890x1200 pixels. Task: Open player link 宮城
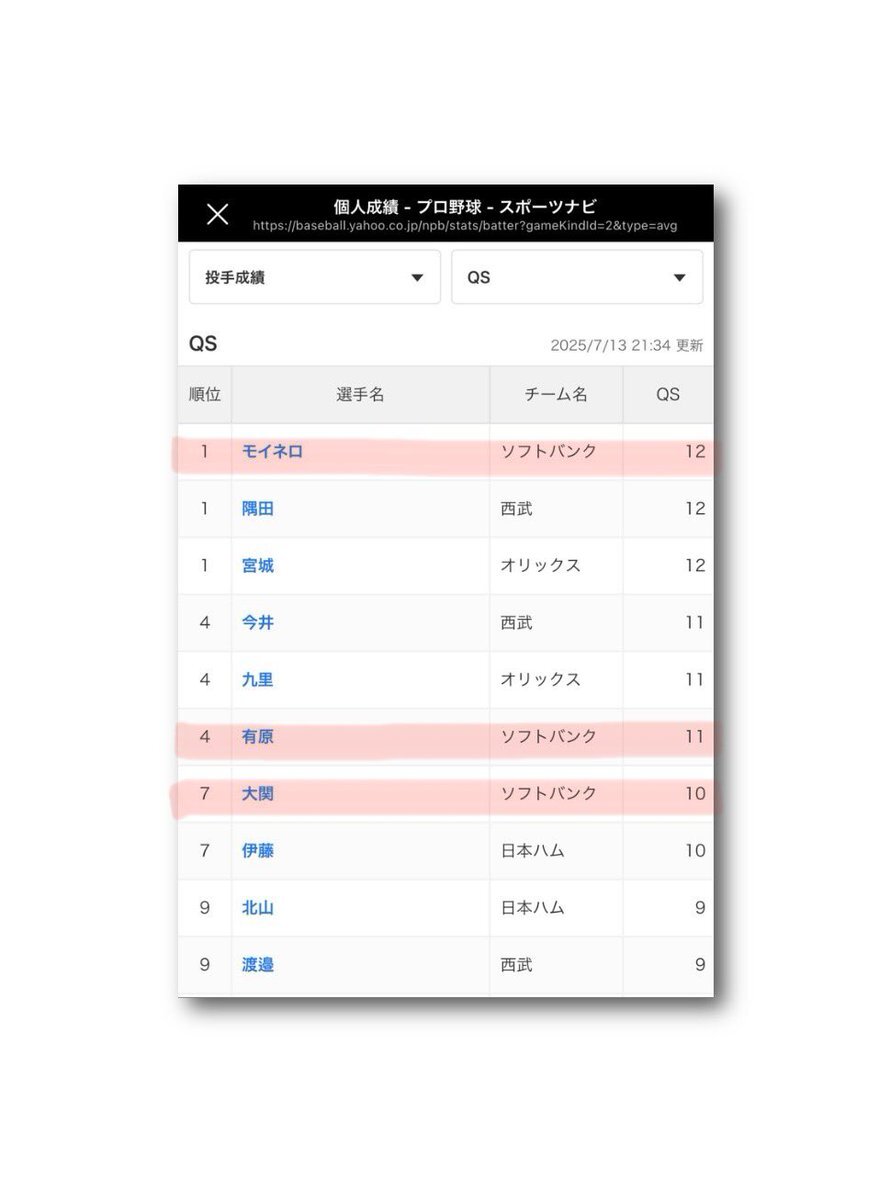(x=258, y=565)
